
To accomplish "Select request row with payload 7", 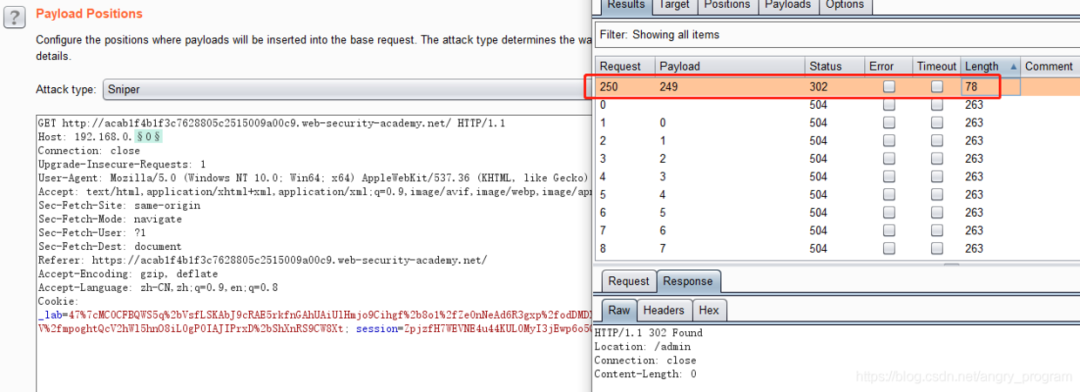I will tap(837, 248).
